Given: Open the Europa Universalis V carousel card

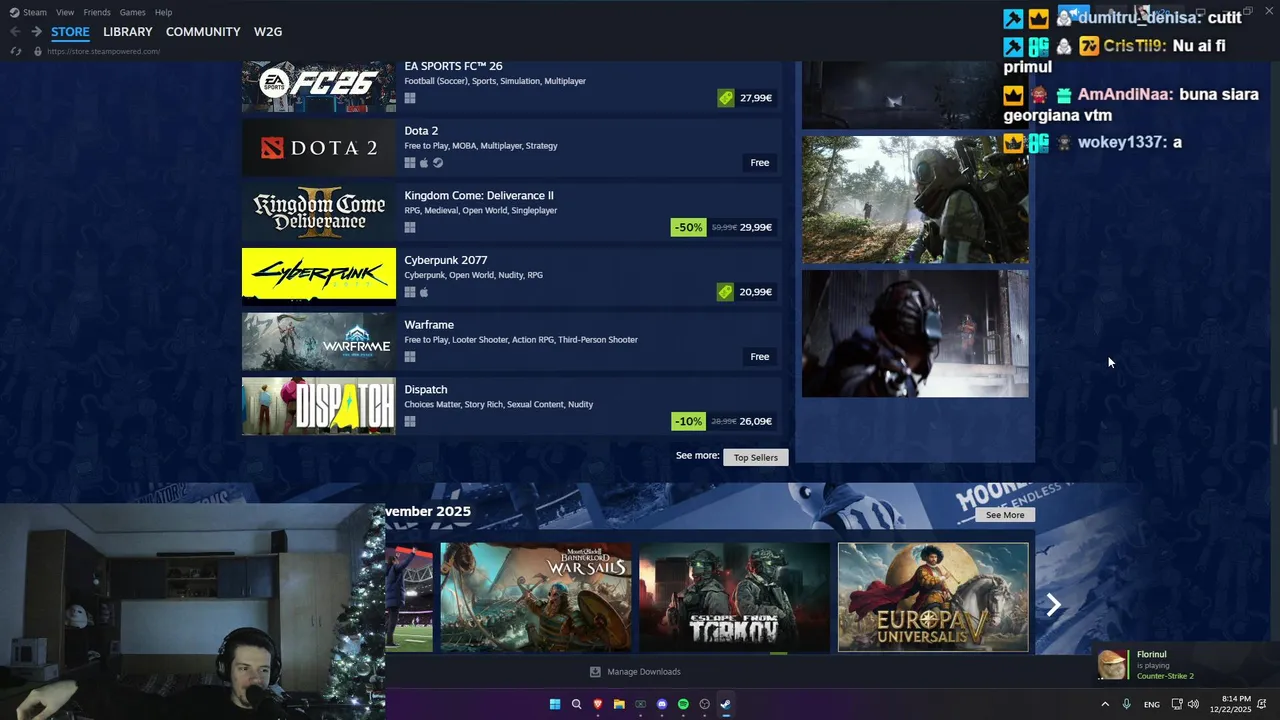Looking at the screenshot, I should (x=933, y=597).
